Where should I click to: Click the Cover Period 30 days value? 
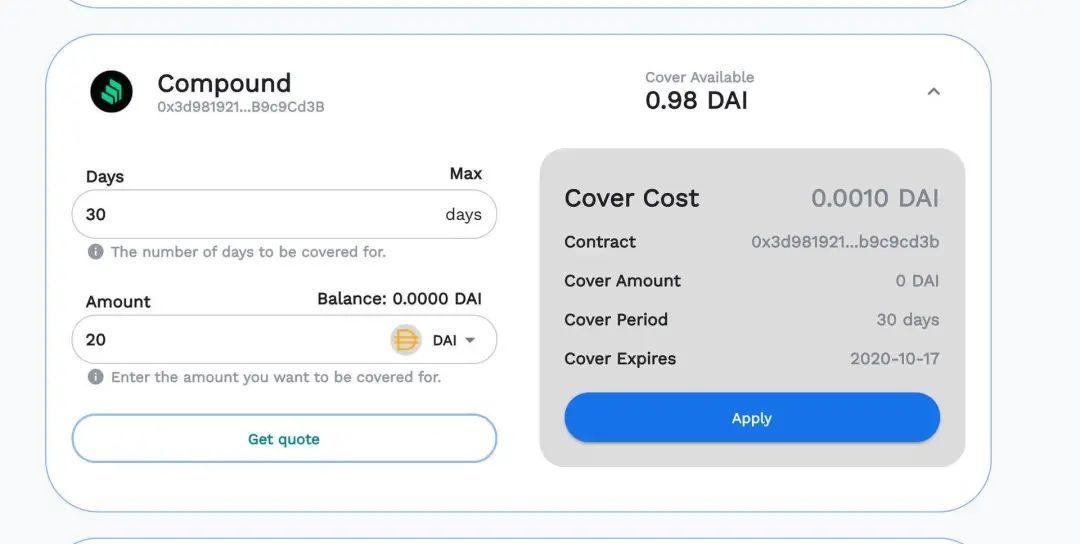pyautogui.click(x=908, y=320)
